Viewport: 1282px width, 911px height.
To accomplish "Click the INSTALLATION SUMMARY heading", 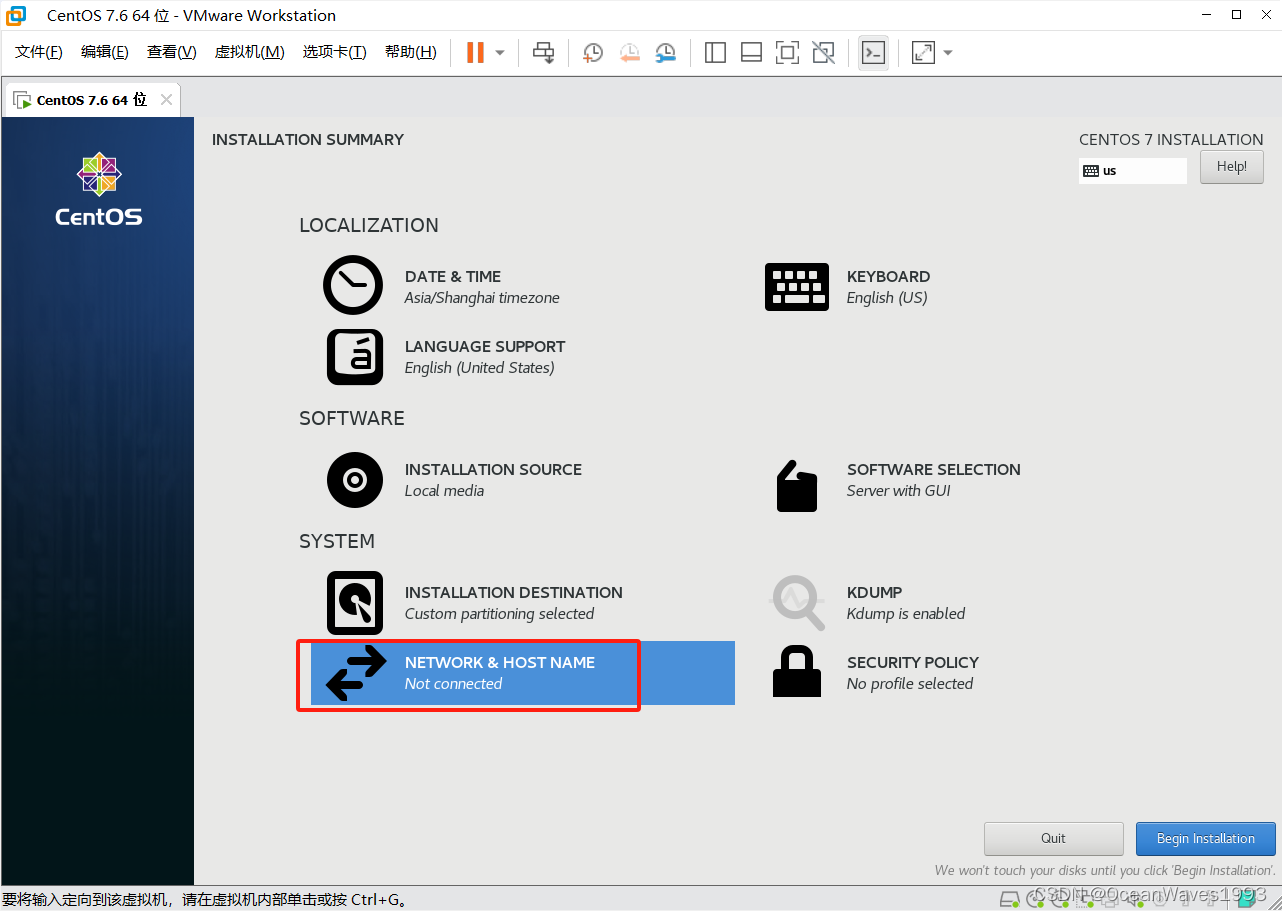I will tap(308, 140).
